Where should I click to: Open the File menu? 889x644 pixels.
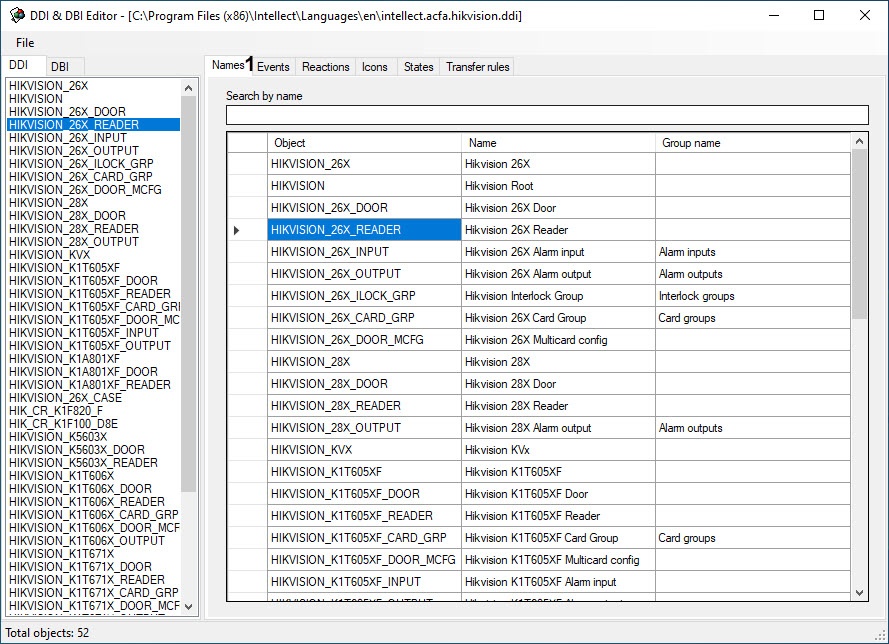(x=25, y=43)
